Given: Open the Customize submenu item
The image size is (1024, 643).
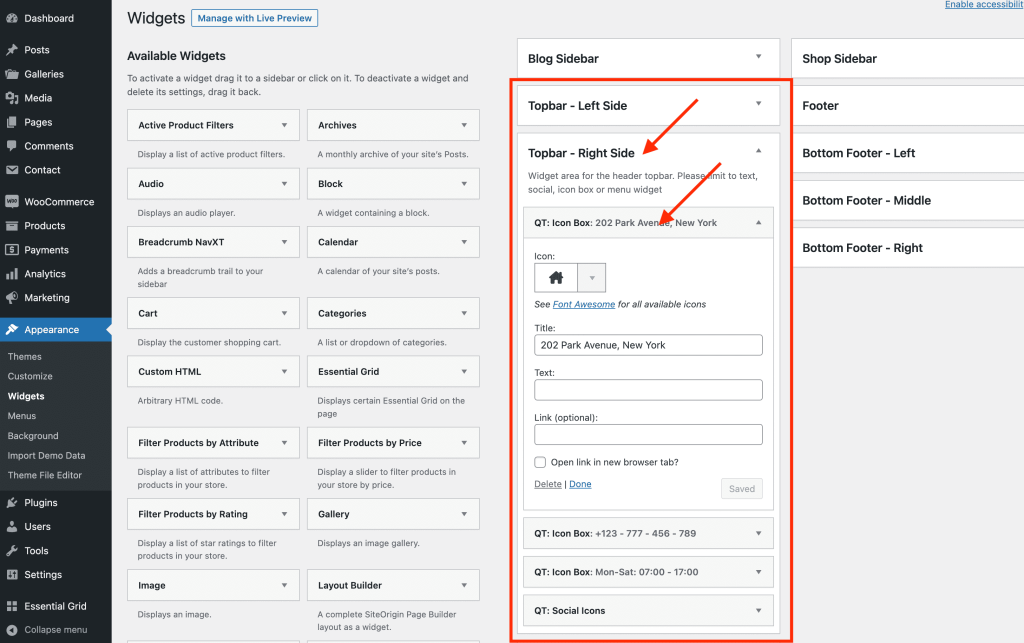Looking at the screenshot, I should coord(30,376).
